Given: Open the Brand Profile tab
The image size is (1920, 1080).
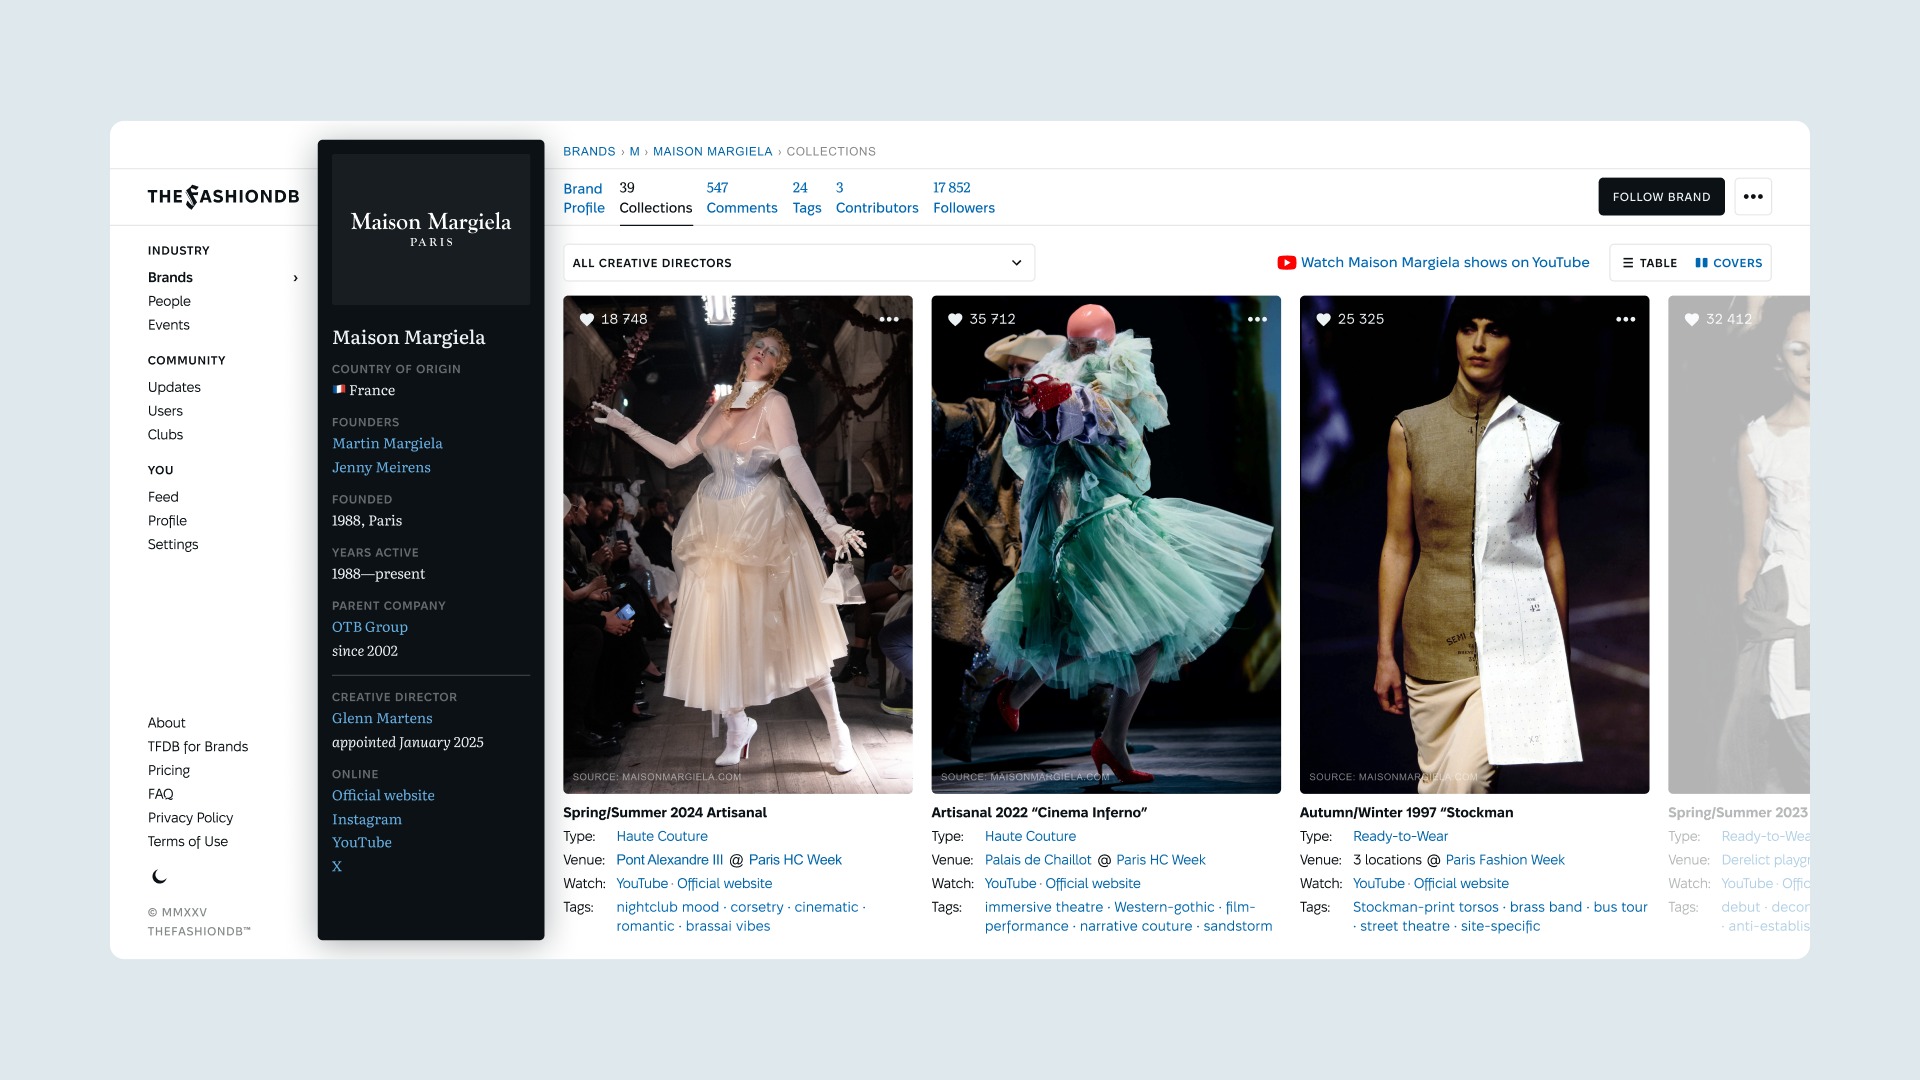Looking at the screenshot, I should coord(584,198).
